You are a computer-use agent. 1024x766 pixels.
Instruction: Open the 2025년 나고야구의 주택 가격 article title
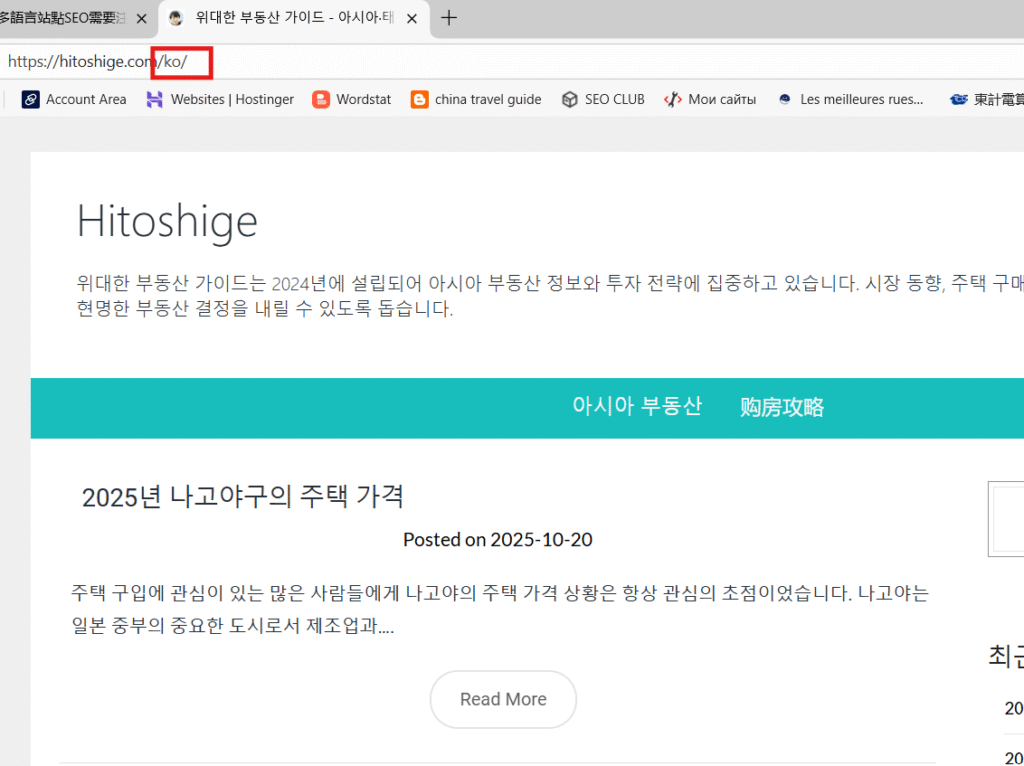(243, 496)
